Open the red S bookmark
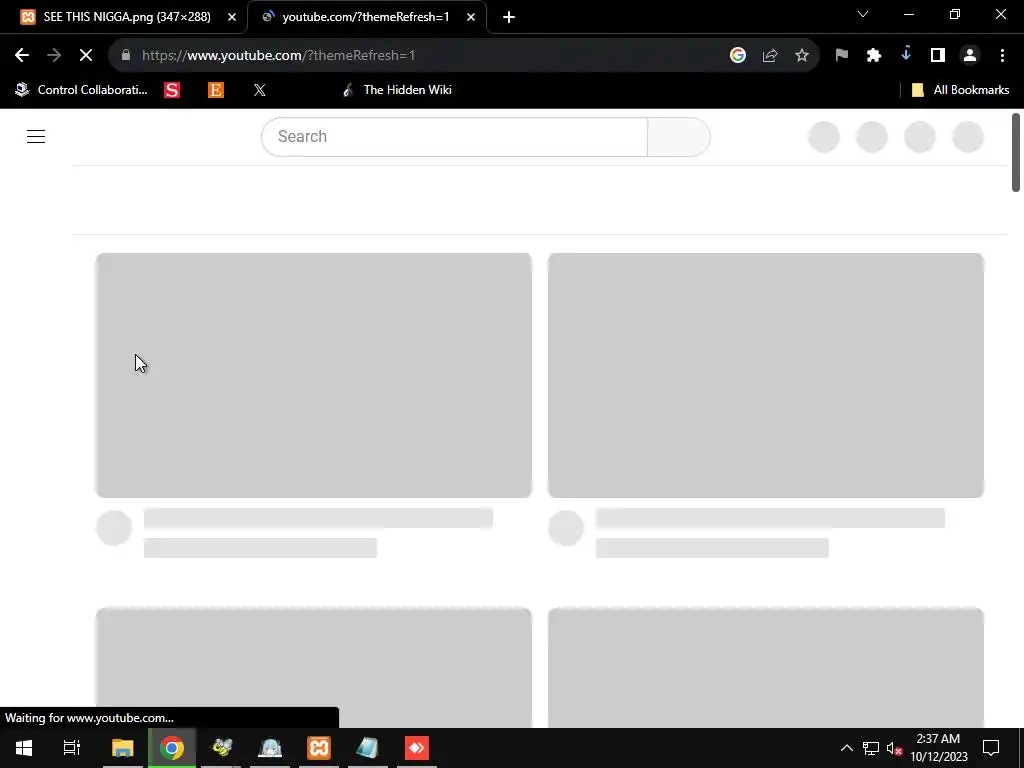 172,90
